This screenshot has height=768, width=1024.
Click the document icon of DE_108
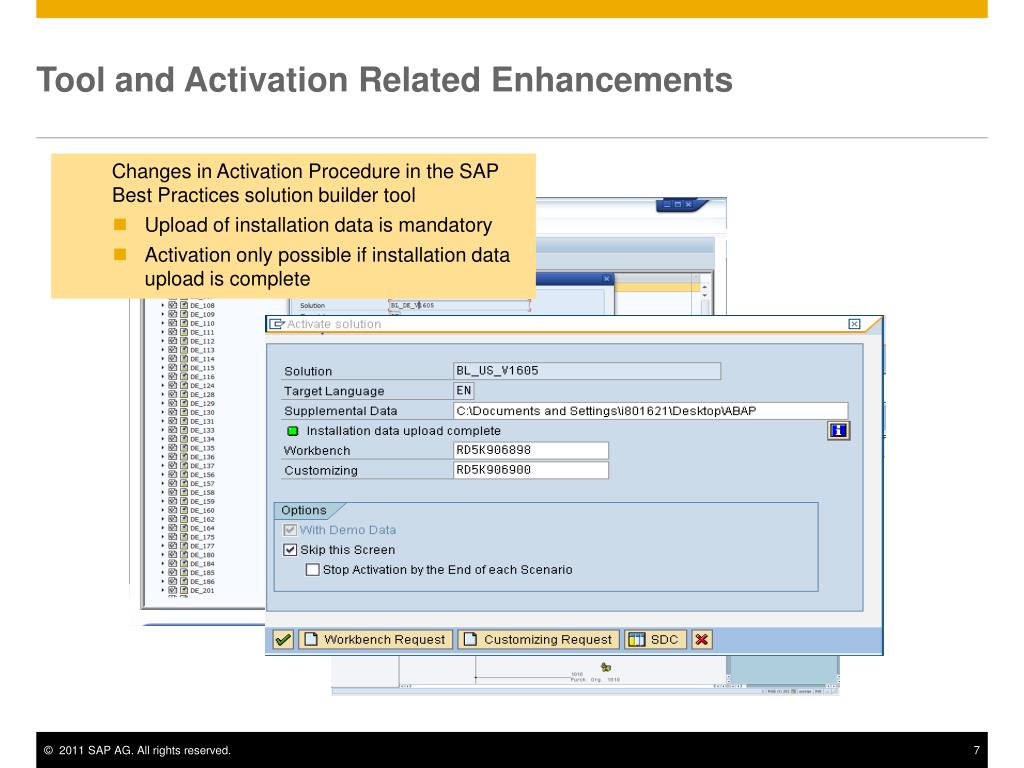coord(184,305)
